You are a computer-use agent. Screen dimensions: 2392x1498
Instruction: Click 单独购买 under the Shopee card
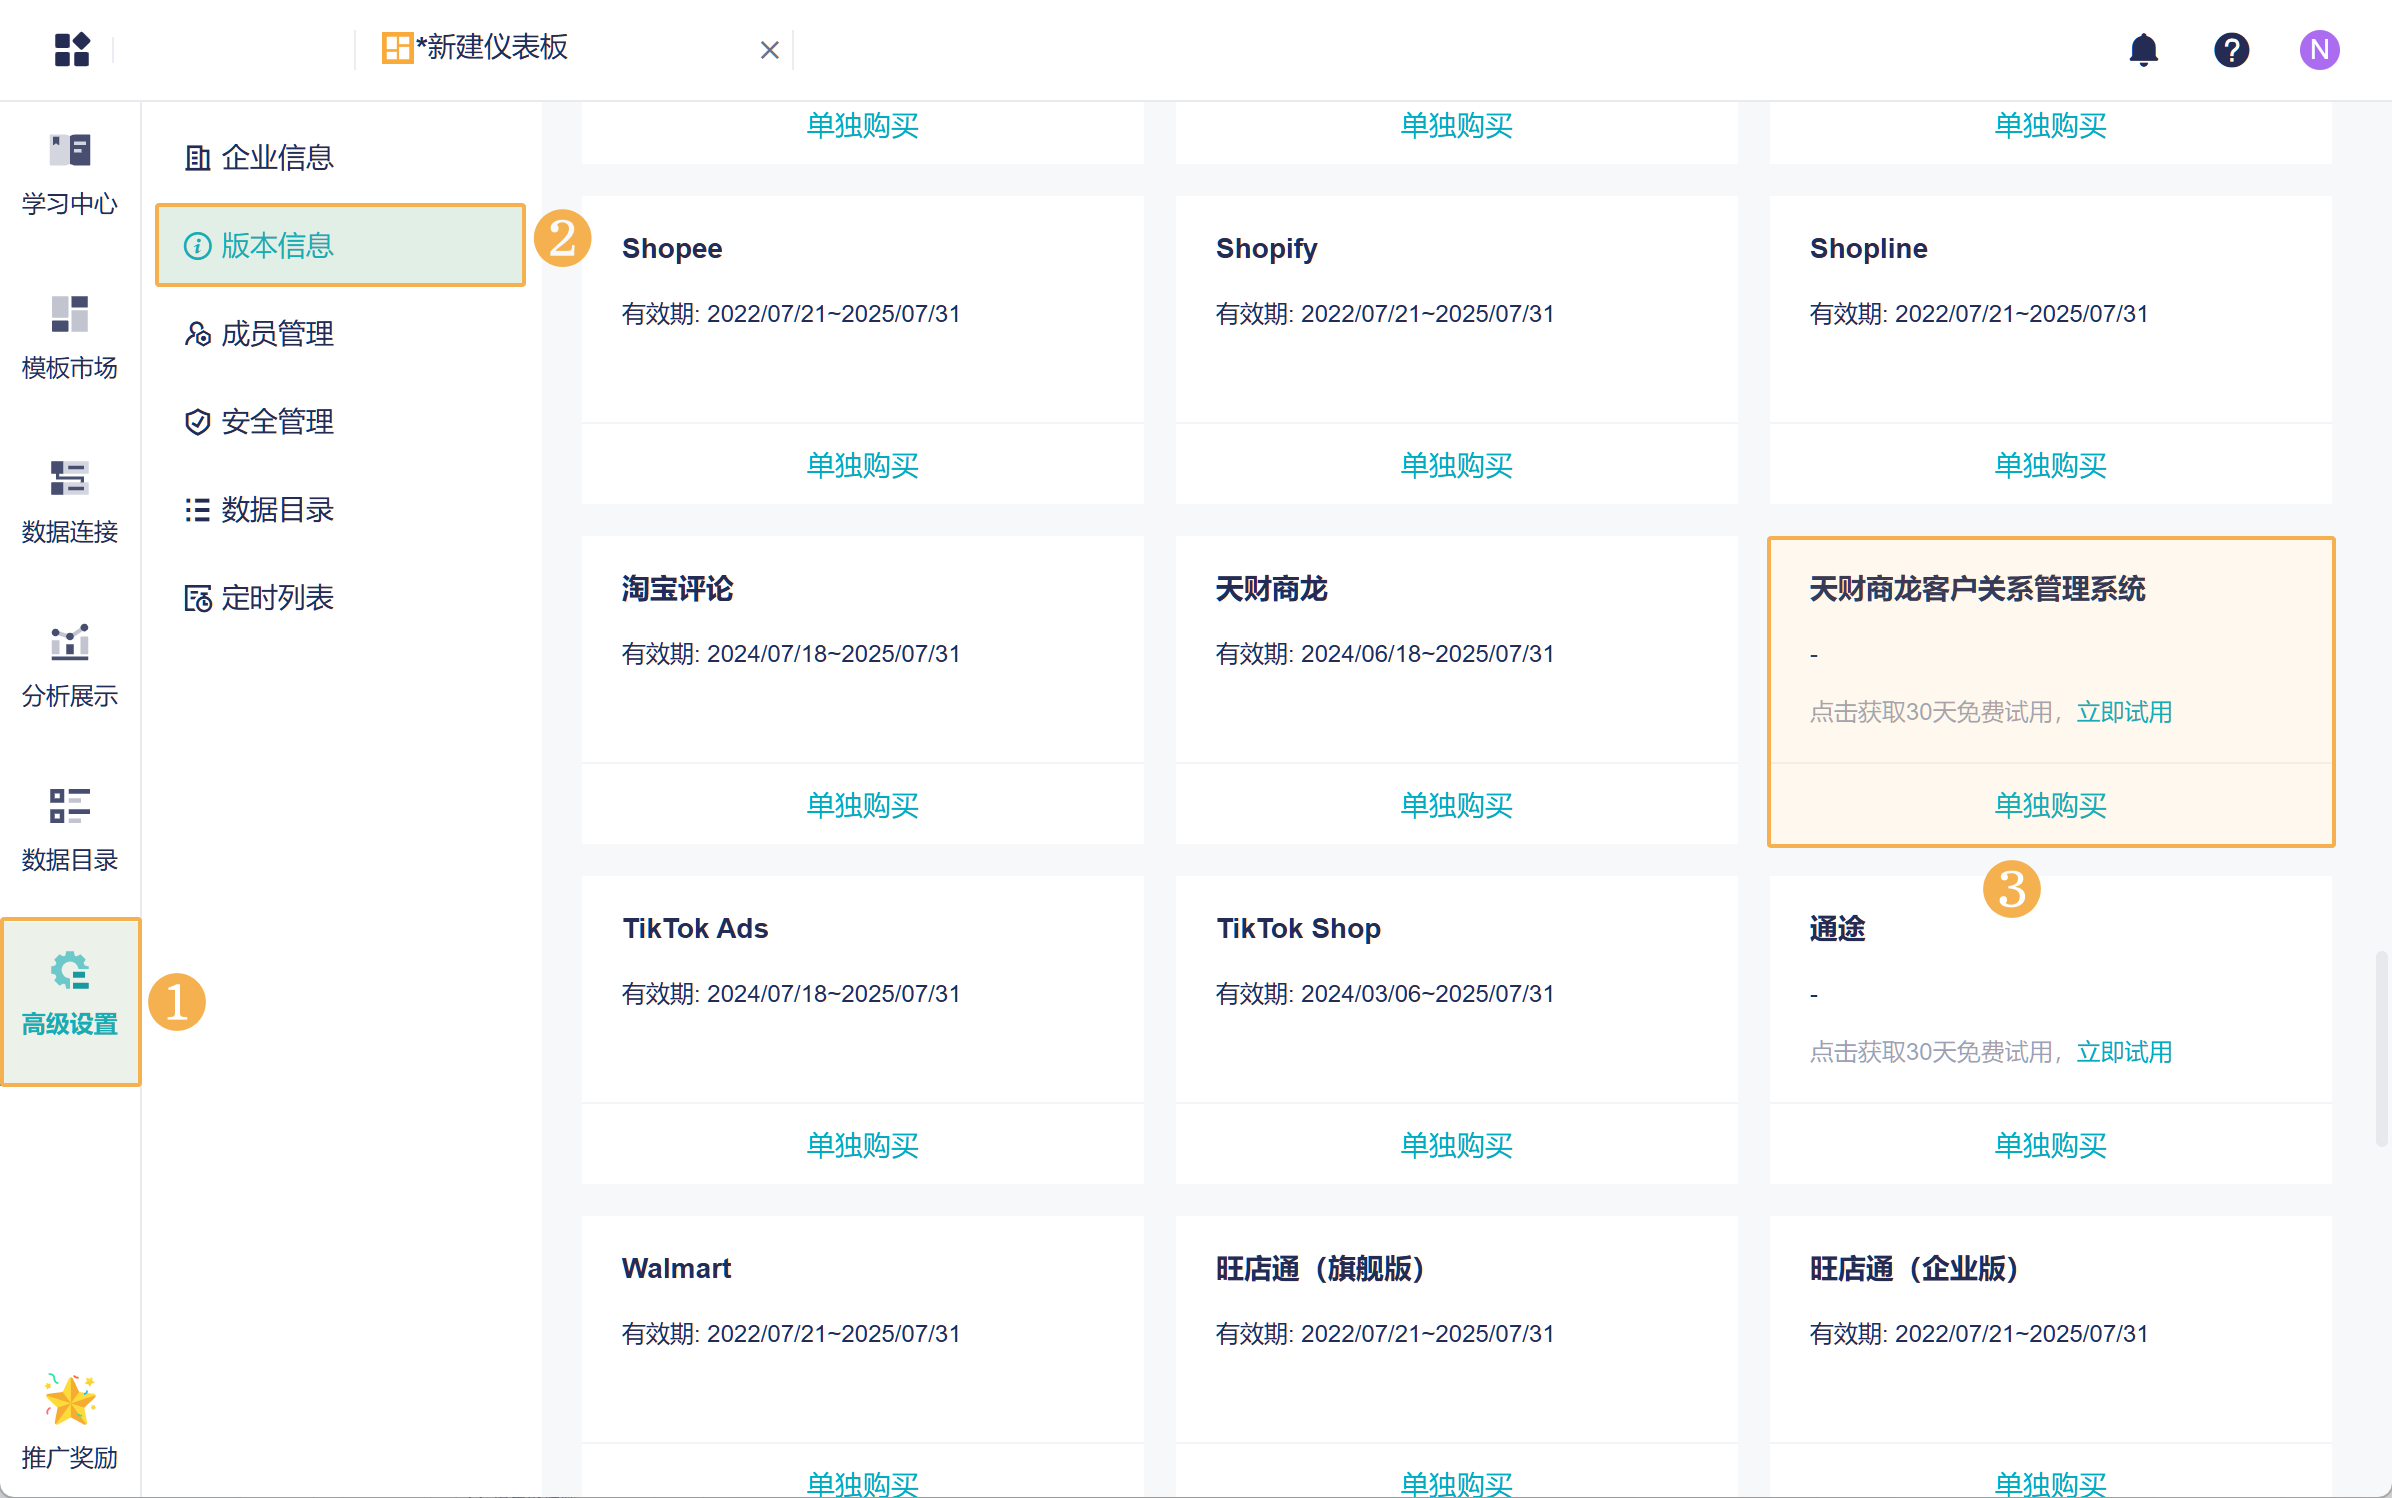click(862, 465)
